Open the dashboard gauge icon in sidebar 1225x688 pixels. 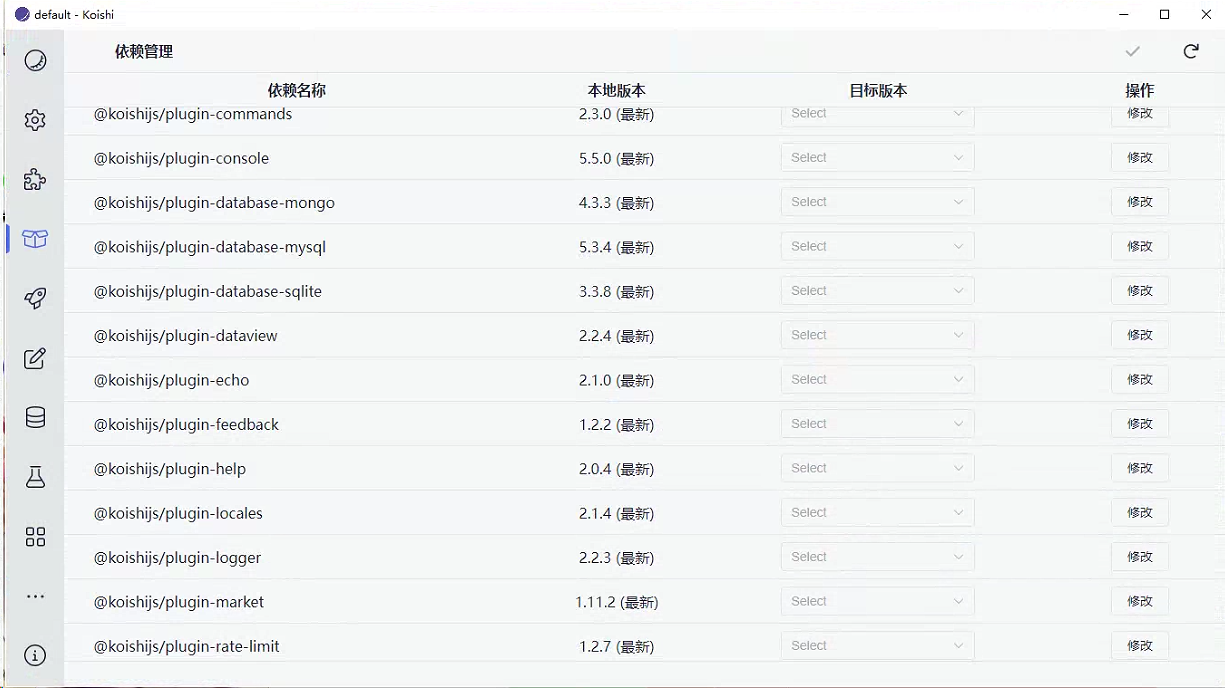click(35, 61)
